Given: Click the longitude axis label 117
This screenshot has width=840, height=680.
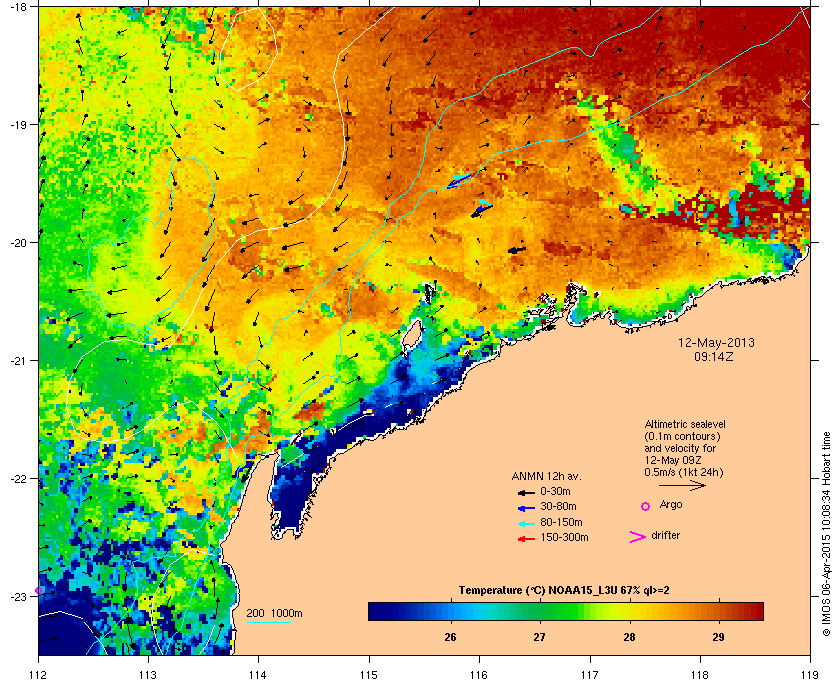Looking at the screenshot, I should (x=589, y=674).
